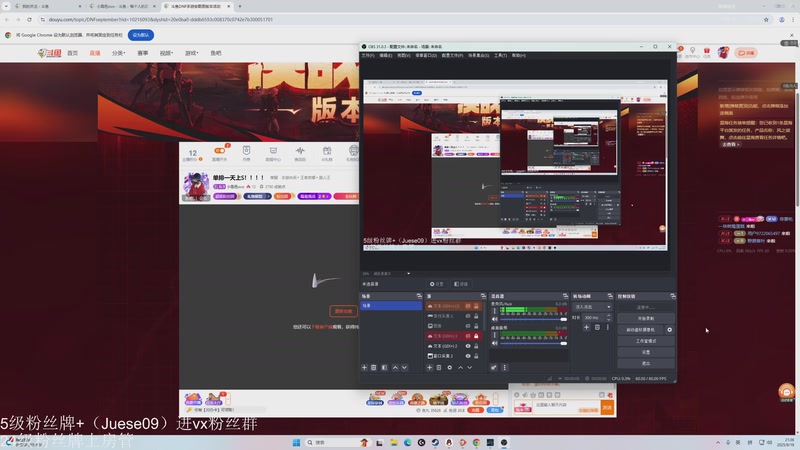Open scene filters icon in Scenes panel
This screenshot has height=450, width=800.
coord(384,367)
